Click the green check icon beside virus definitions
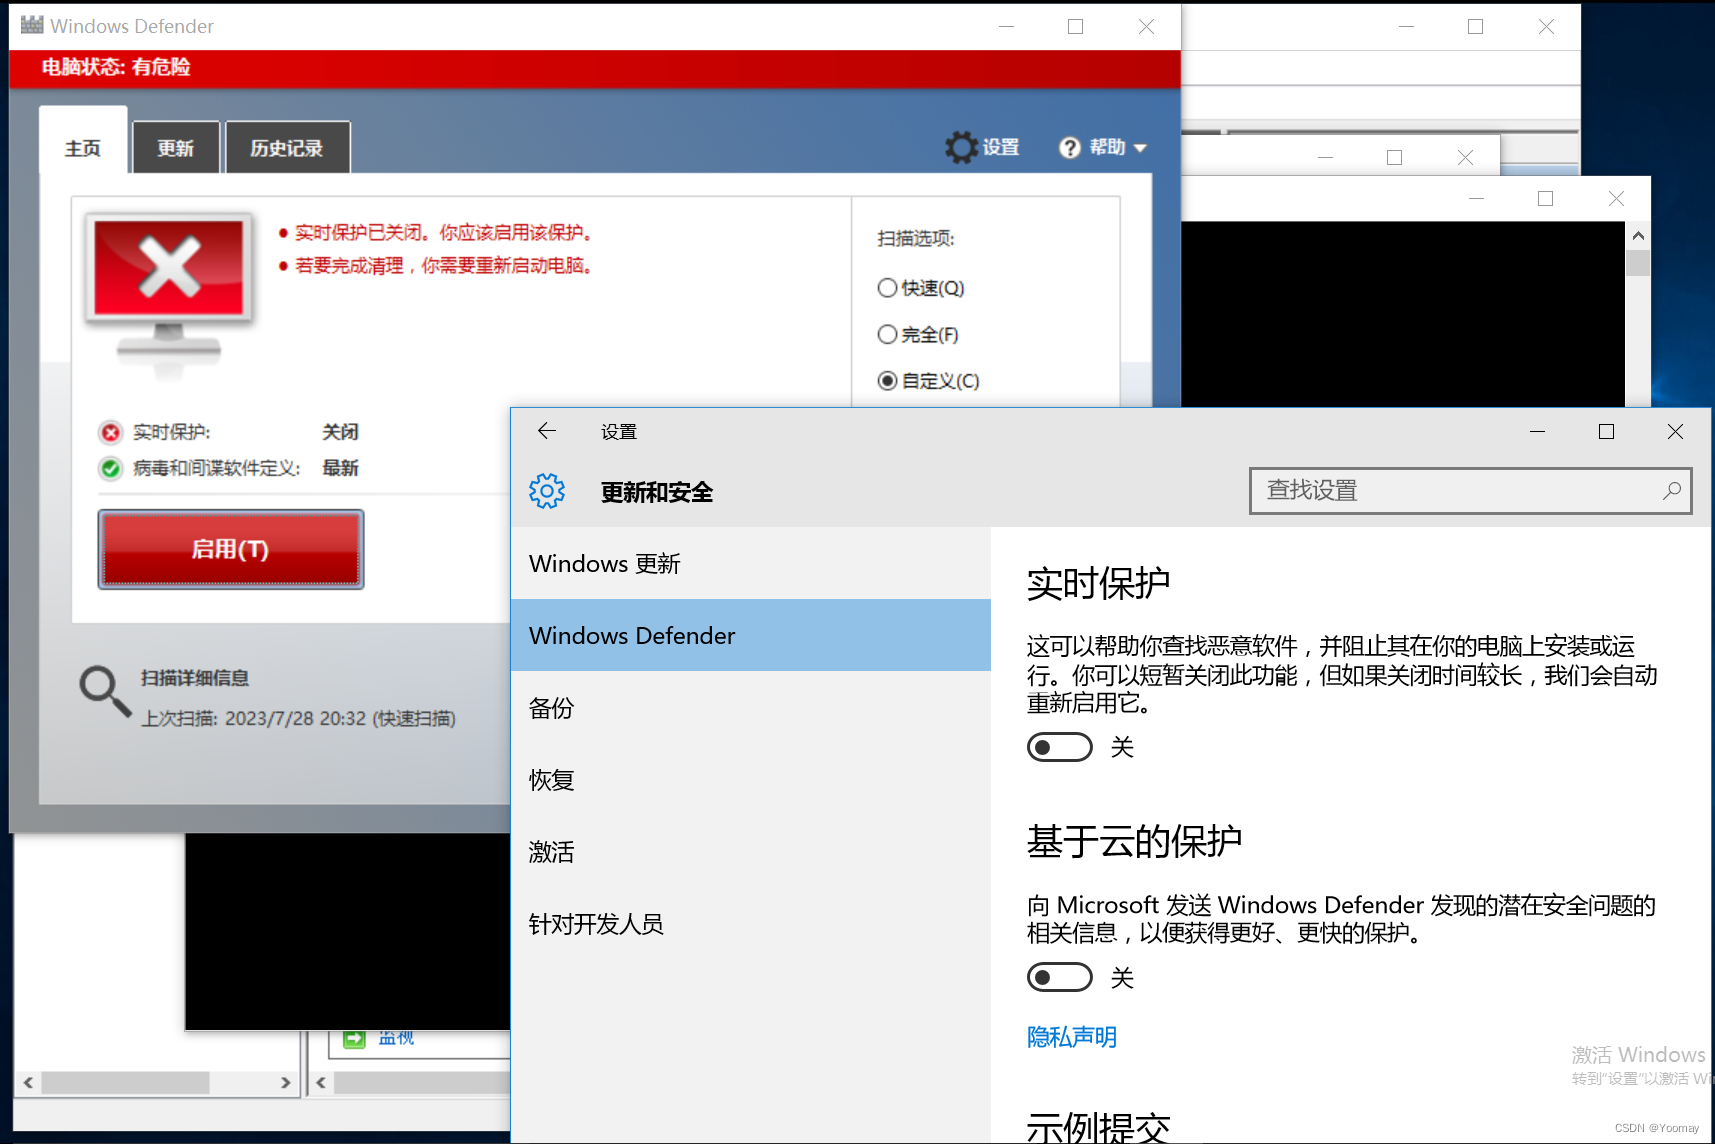 click(x=110, y=468)
